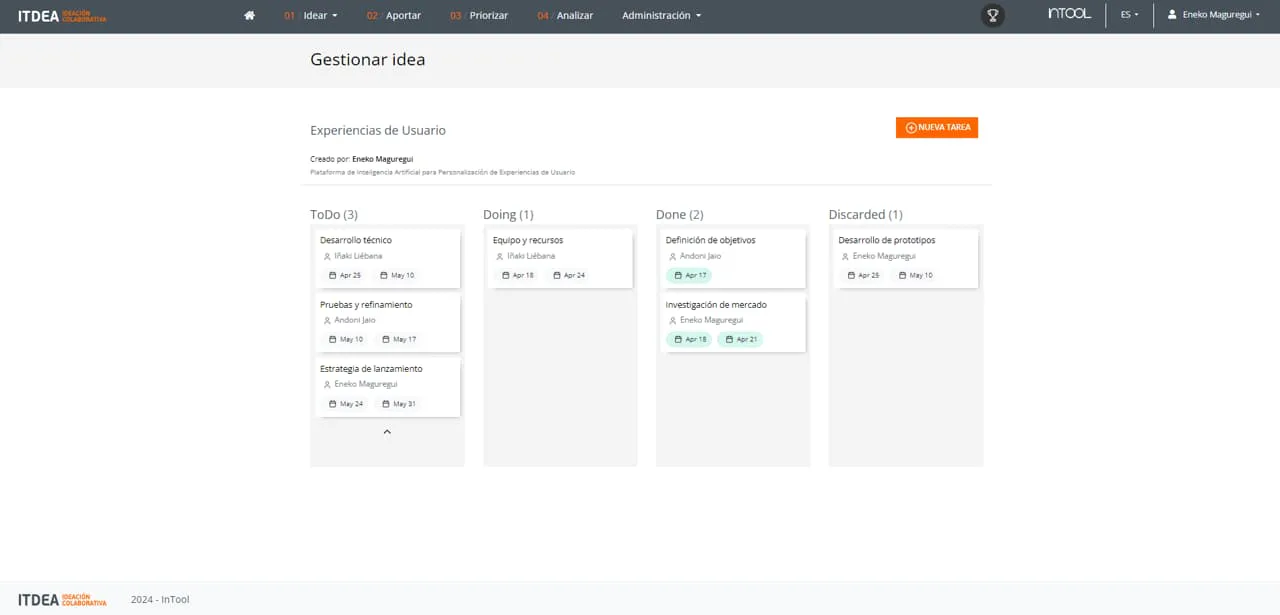Click the Doing (1) column header
1280x615 pixels.
pos(508,214)
